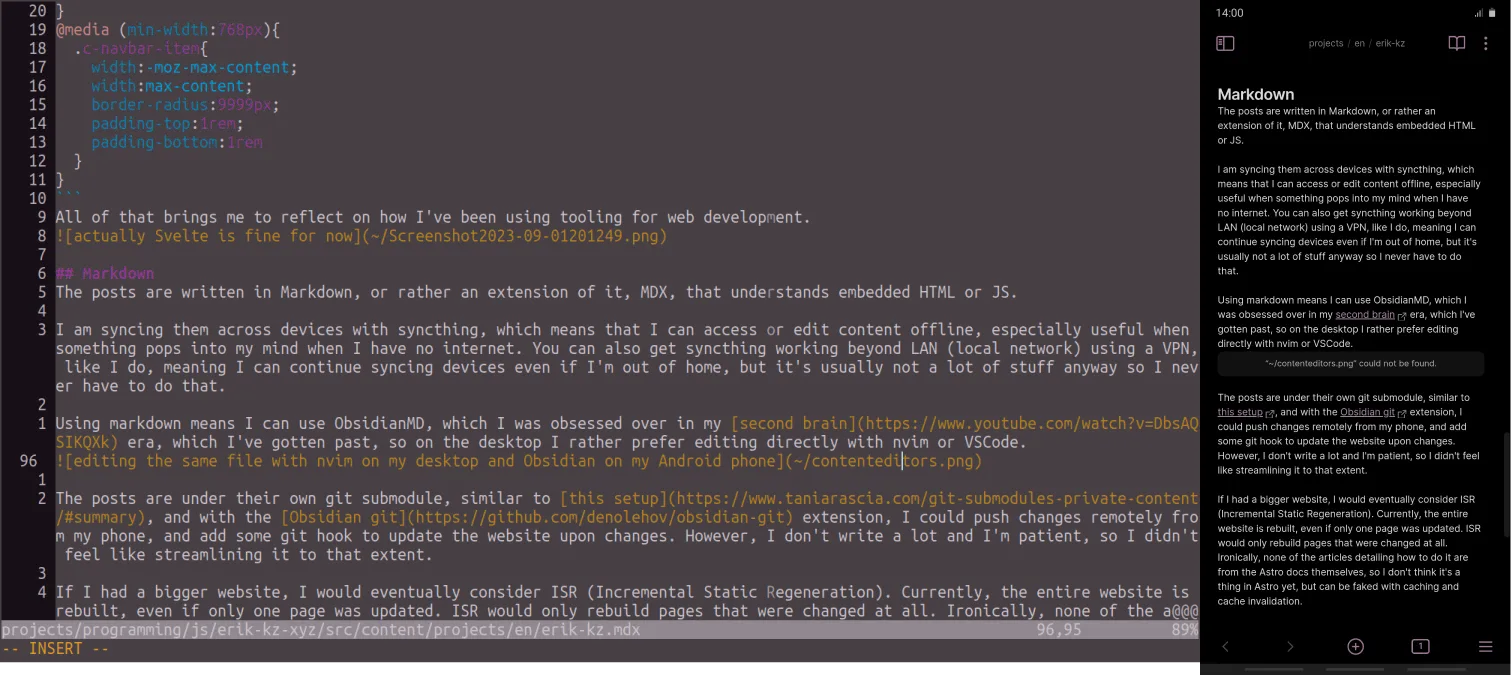Click the "Markdown" section heading

click(1256, 94)
